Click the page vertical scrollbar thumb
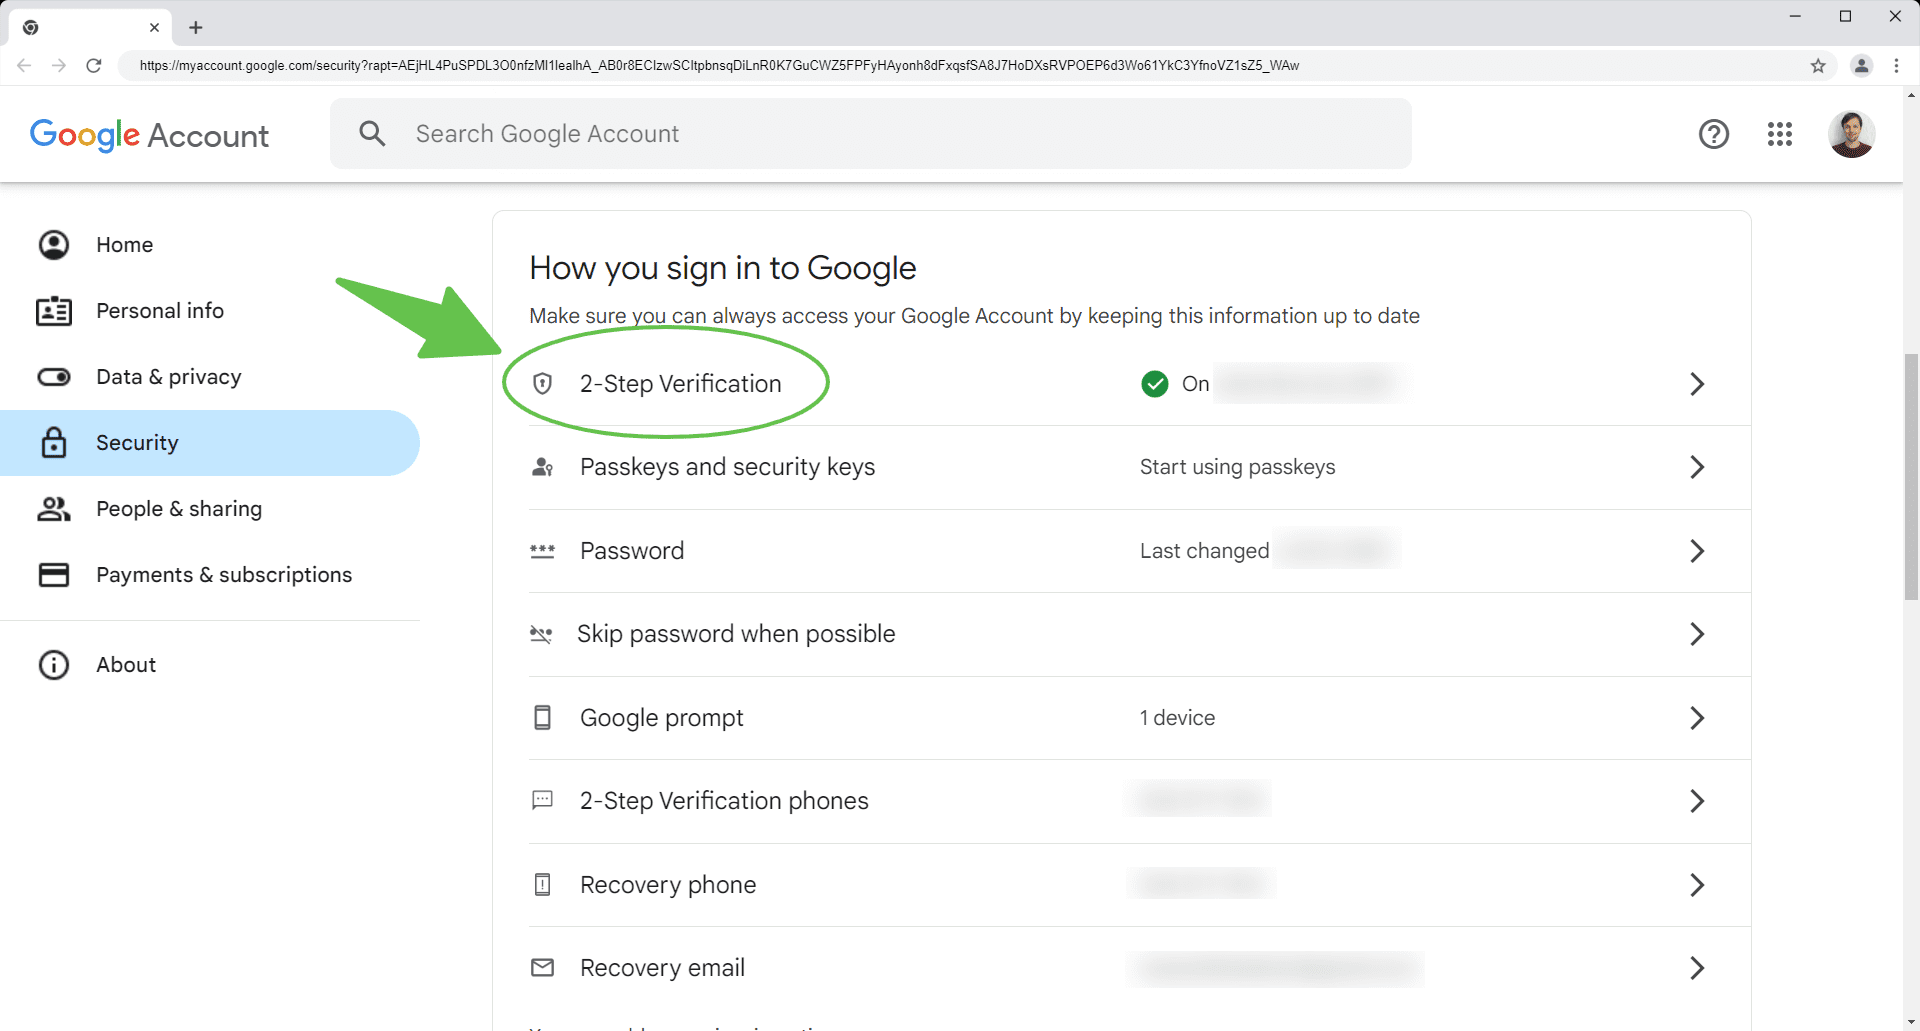Viewport: 1920px width, 1031px height. click(1911, 476)
